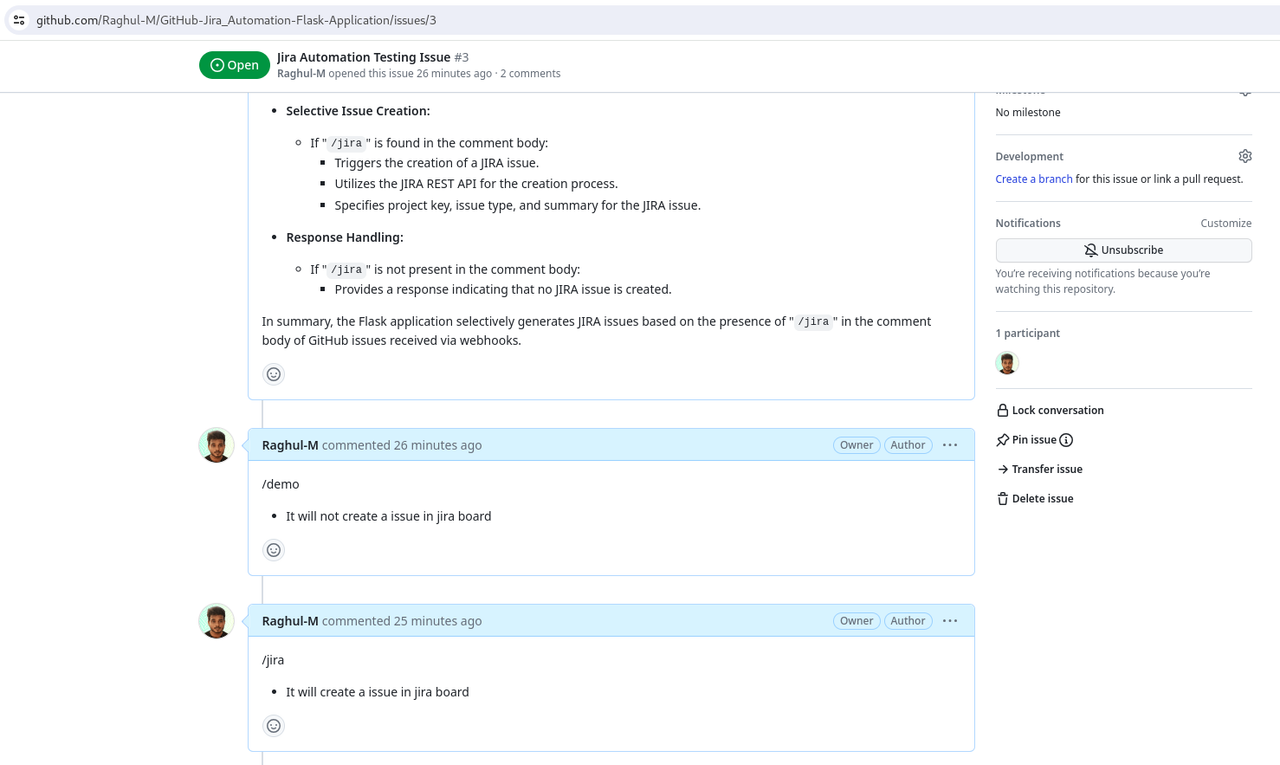Click the Lock conversation icon
This screenshot has width=1280, height=765.
pos(1001,409)
